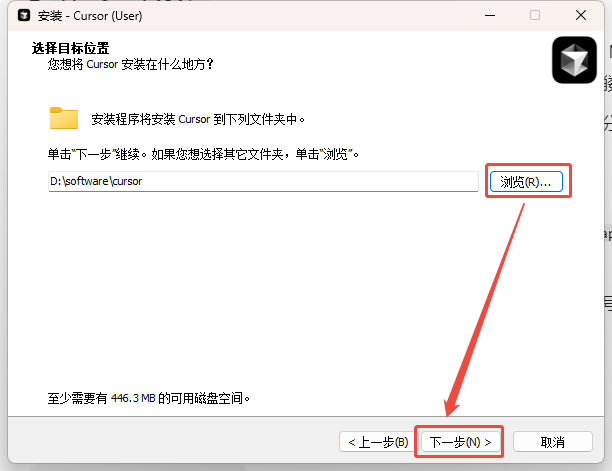Click the Next (下一步(N) >) button
Screen dimensions: 612x471
(x=460, y=442)
